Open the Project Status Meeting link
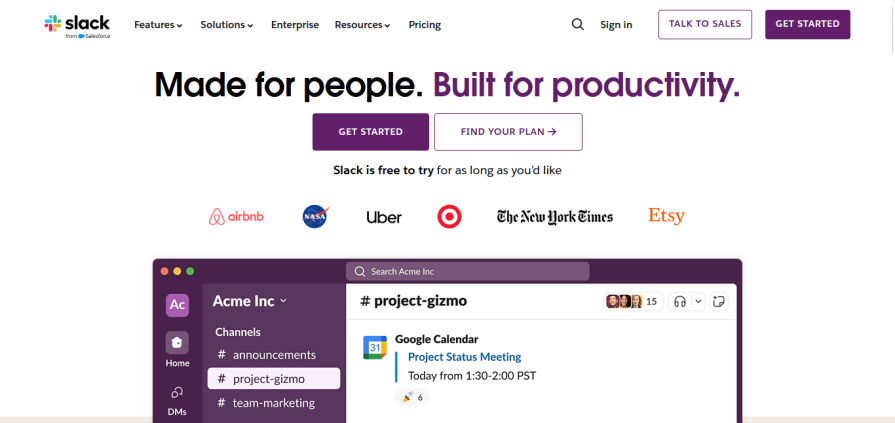Viewport: 895px width, 423px height. (465, 357)
